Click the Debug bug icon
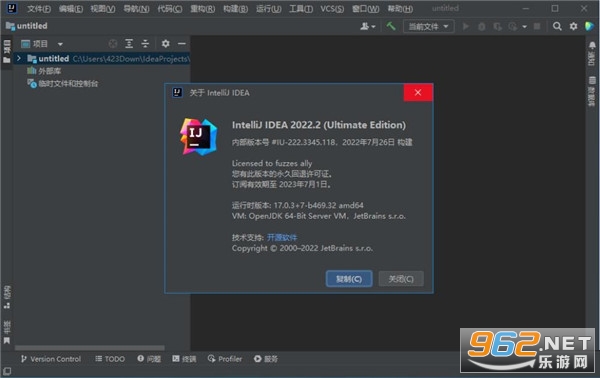Image resolution: width=600 pixels, height=378 pixels. 482,26
